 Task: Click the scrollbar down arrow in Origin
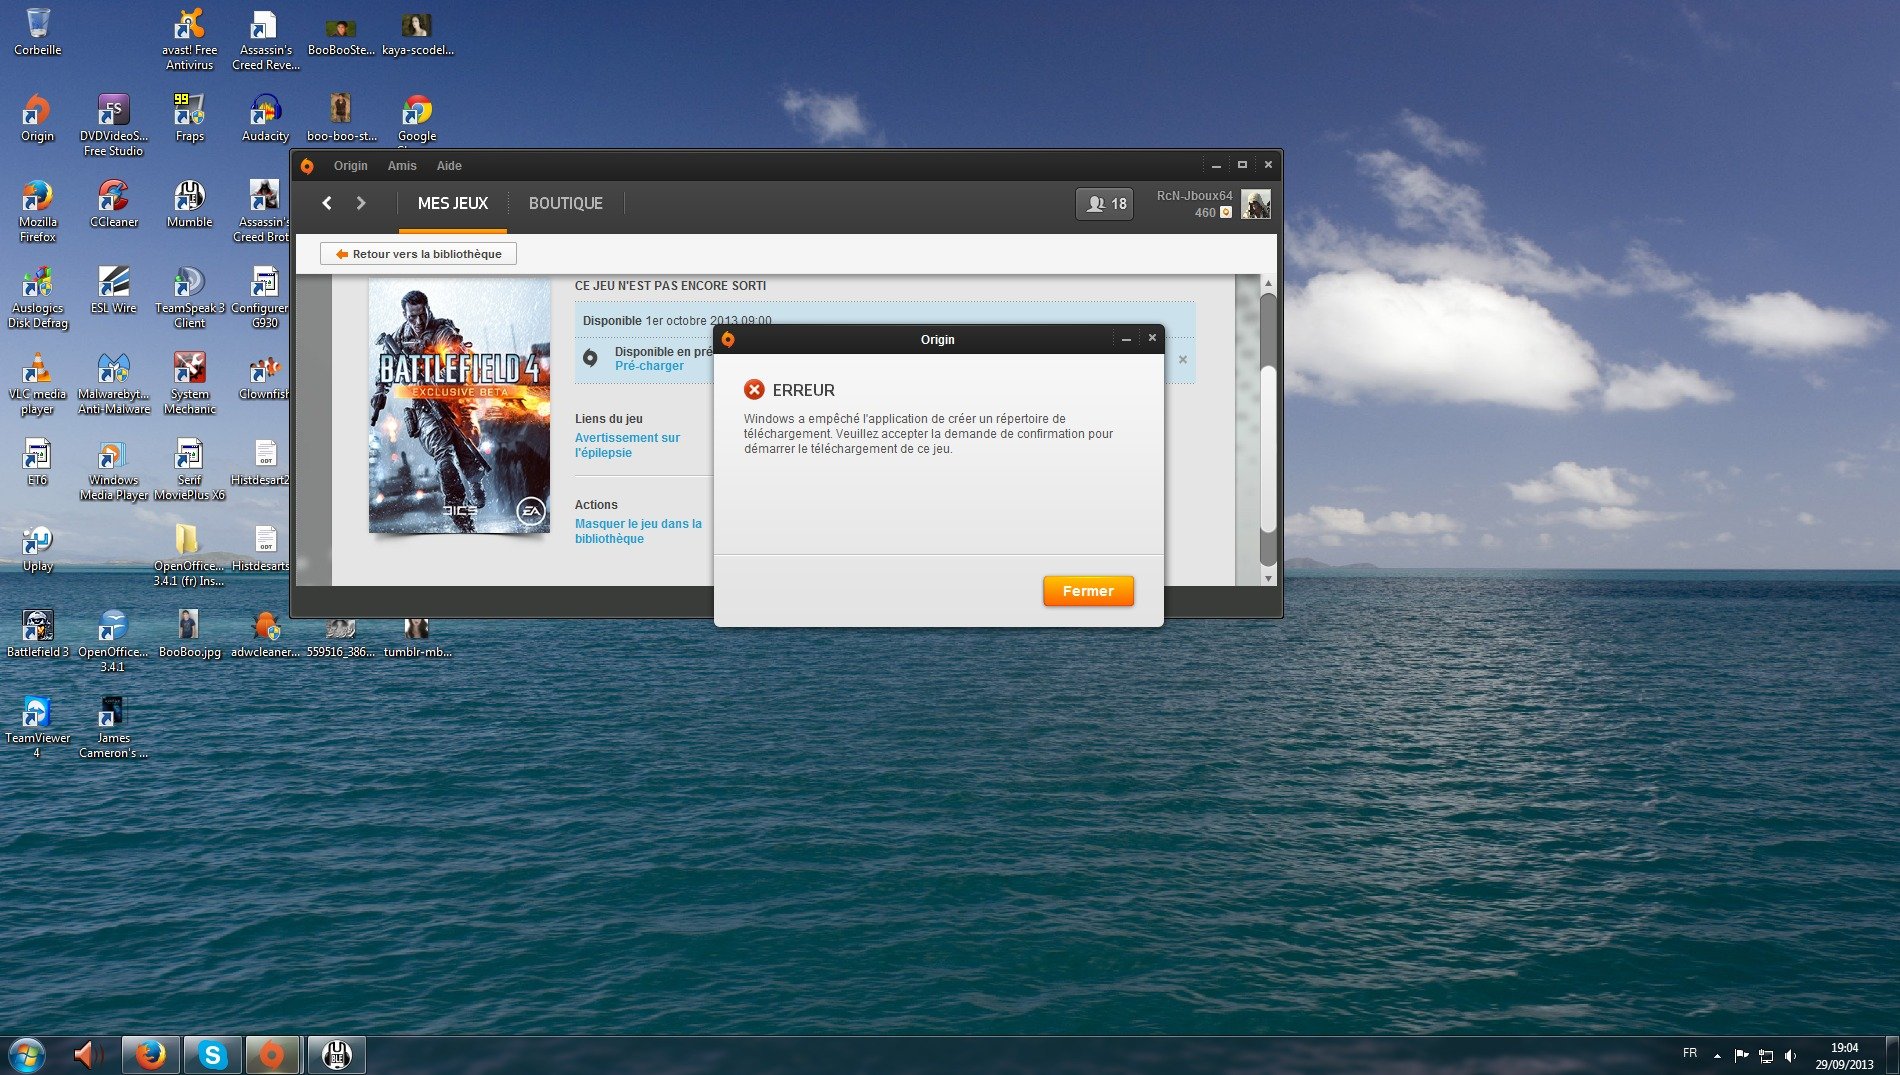[1268, 578]
